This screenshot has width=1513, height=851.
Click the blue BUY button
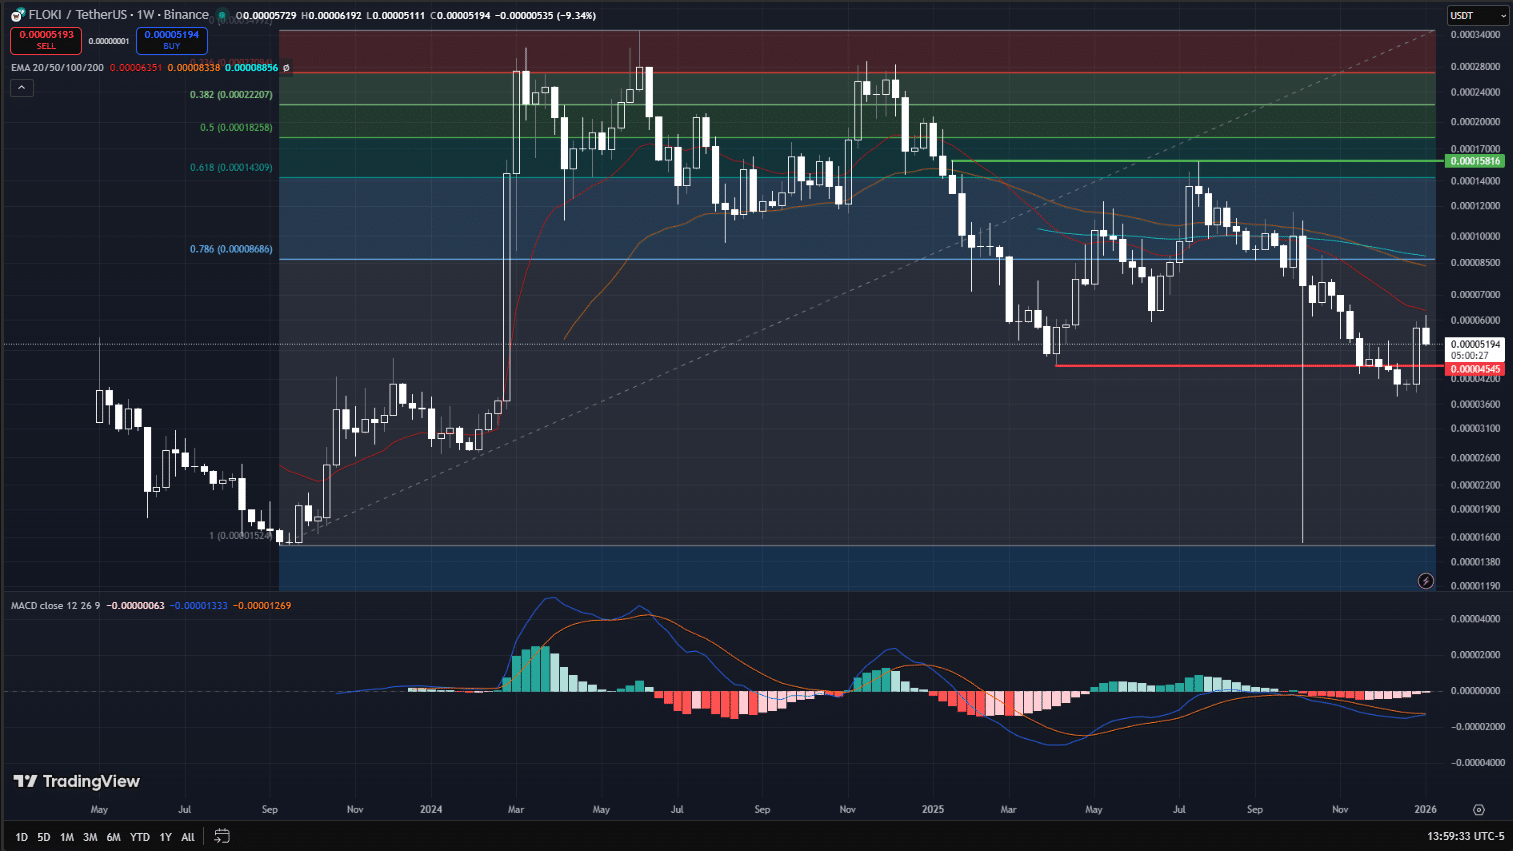coord(171,40)
